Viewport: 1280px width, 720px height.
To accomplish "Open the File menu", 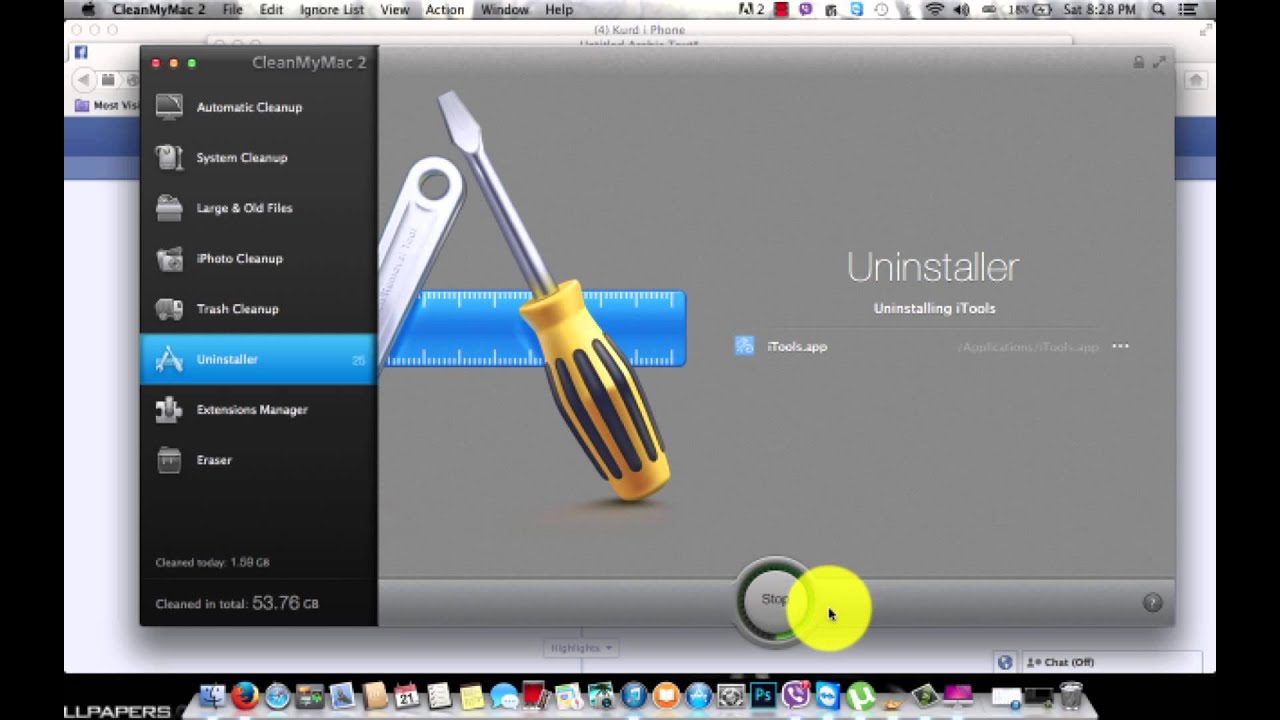I will click(x=233, y=10).
